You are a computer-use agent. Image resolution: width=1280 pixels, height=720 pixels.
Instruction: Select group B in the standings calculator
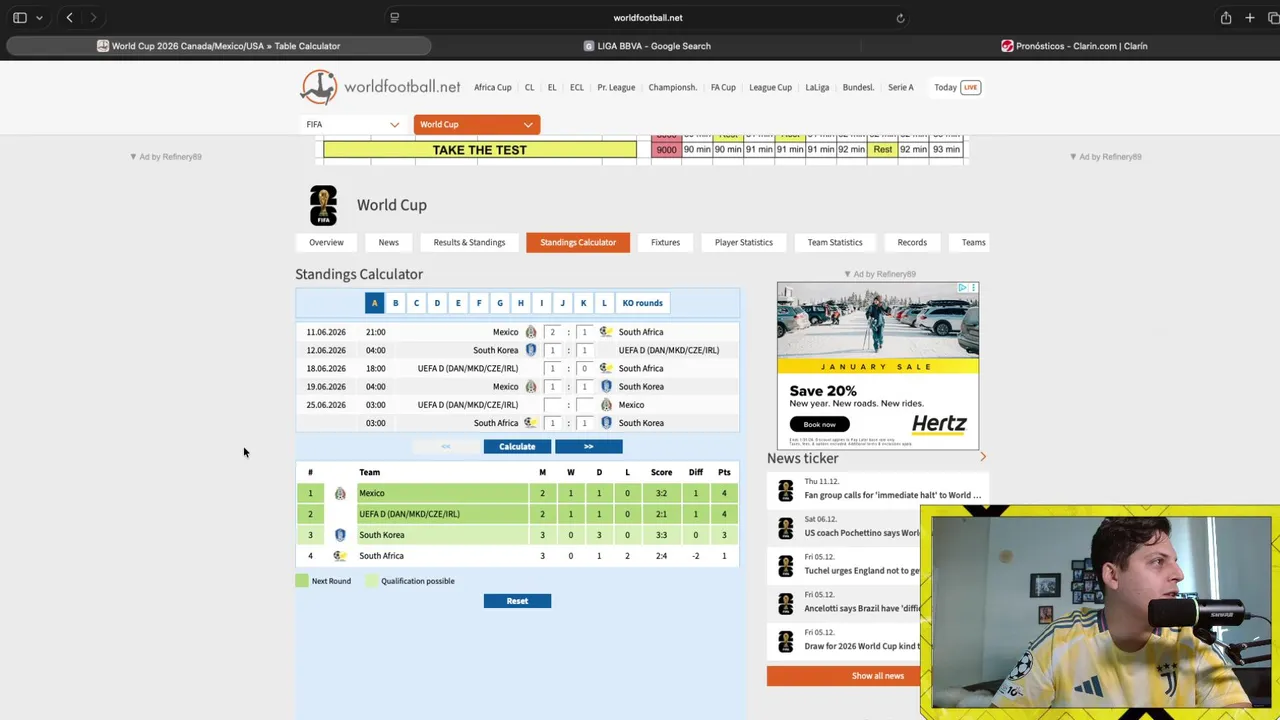(x=395, y=303)
